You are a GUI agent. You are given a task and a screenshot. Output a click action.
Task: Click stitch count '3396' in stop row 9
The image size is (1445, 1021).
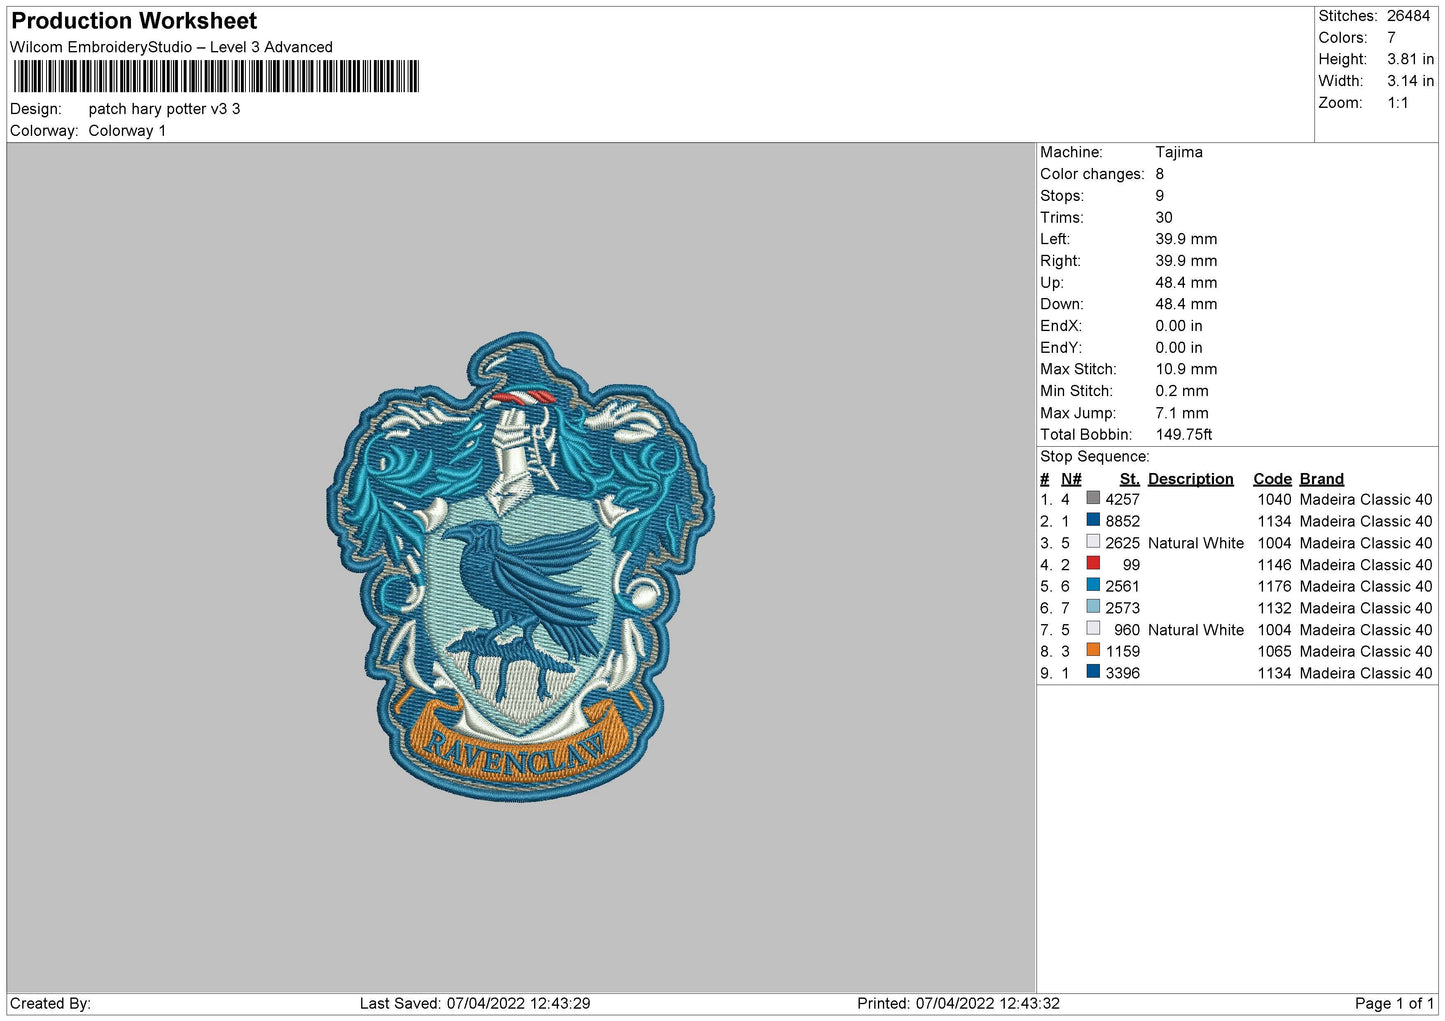click(x=1123, y=674)
